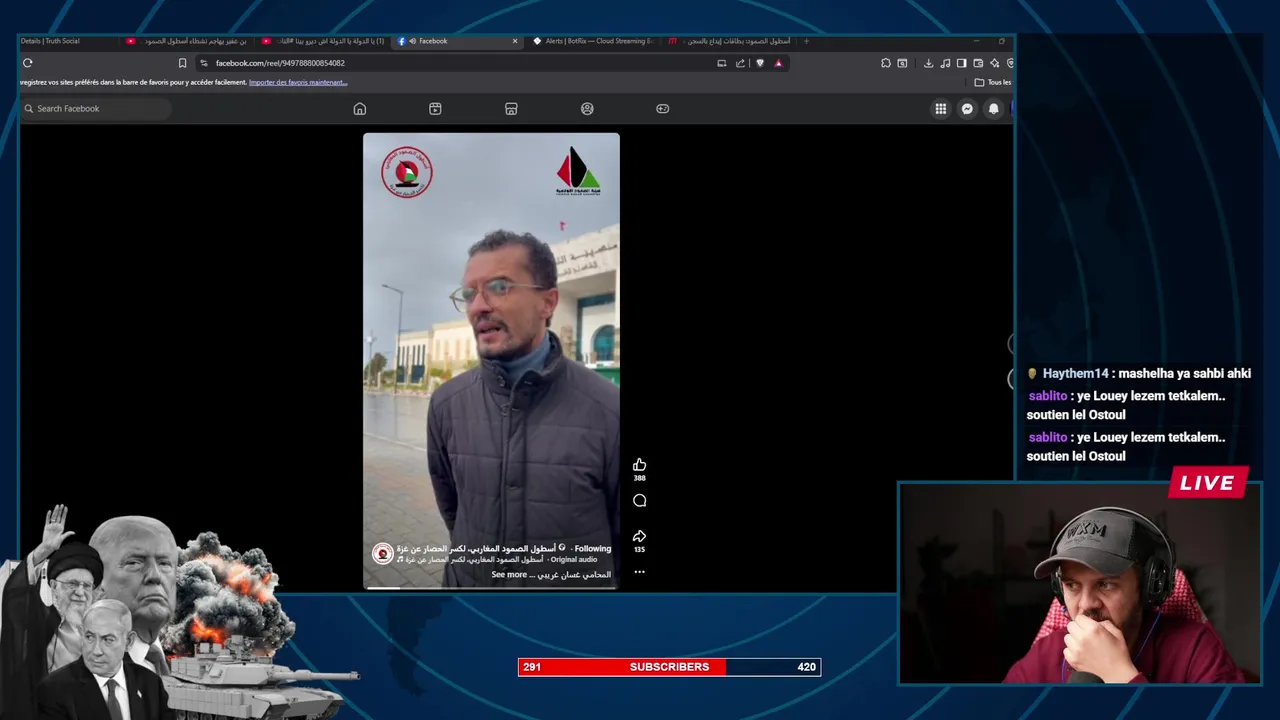Click the music note media control icon
This screenshot has width=1280, height=720.
click(945, 63)
